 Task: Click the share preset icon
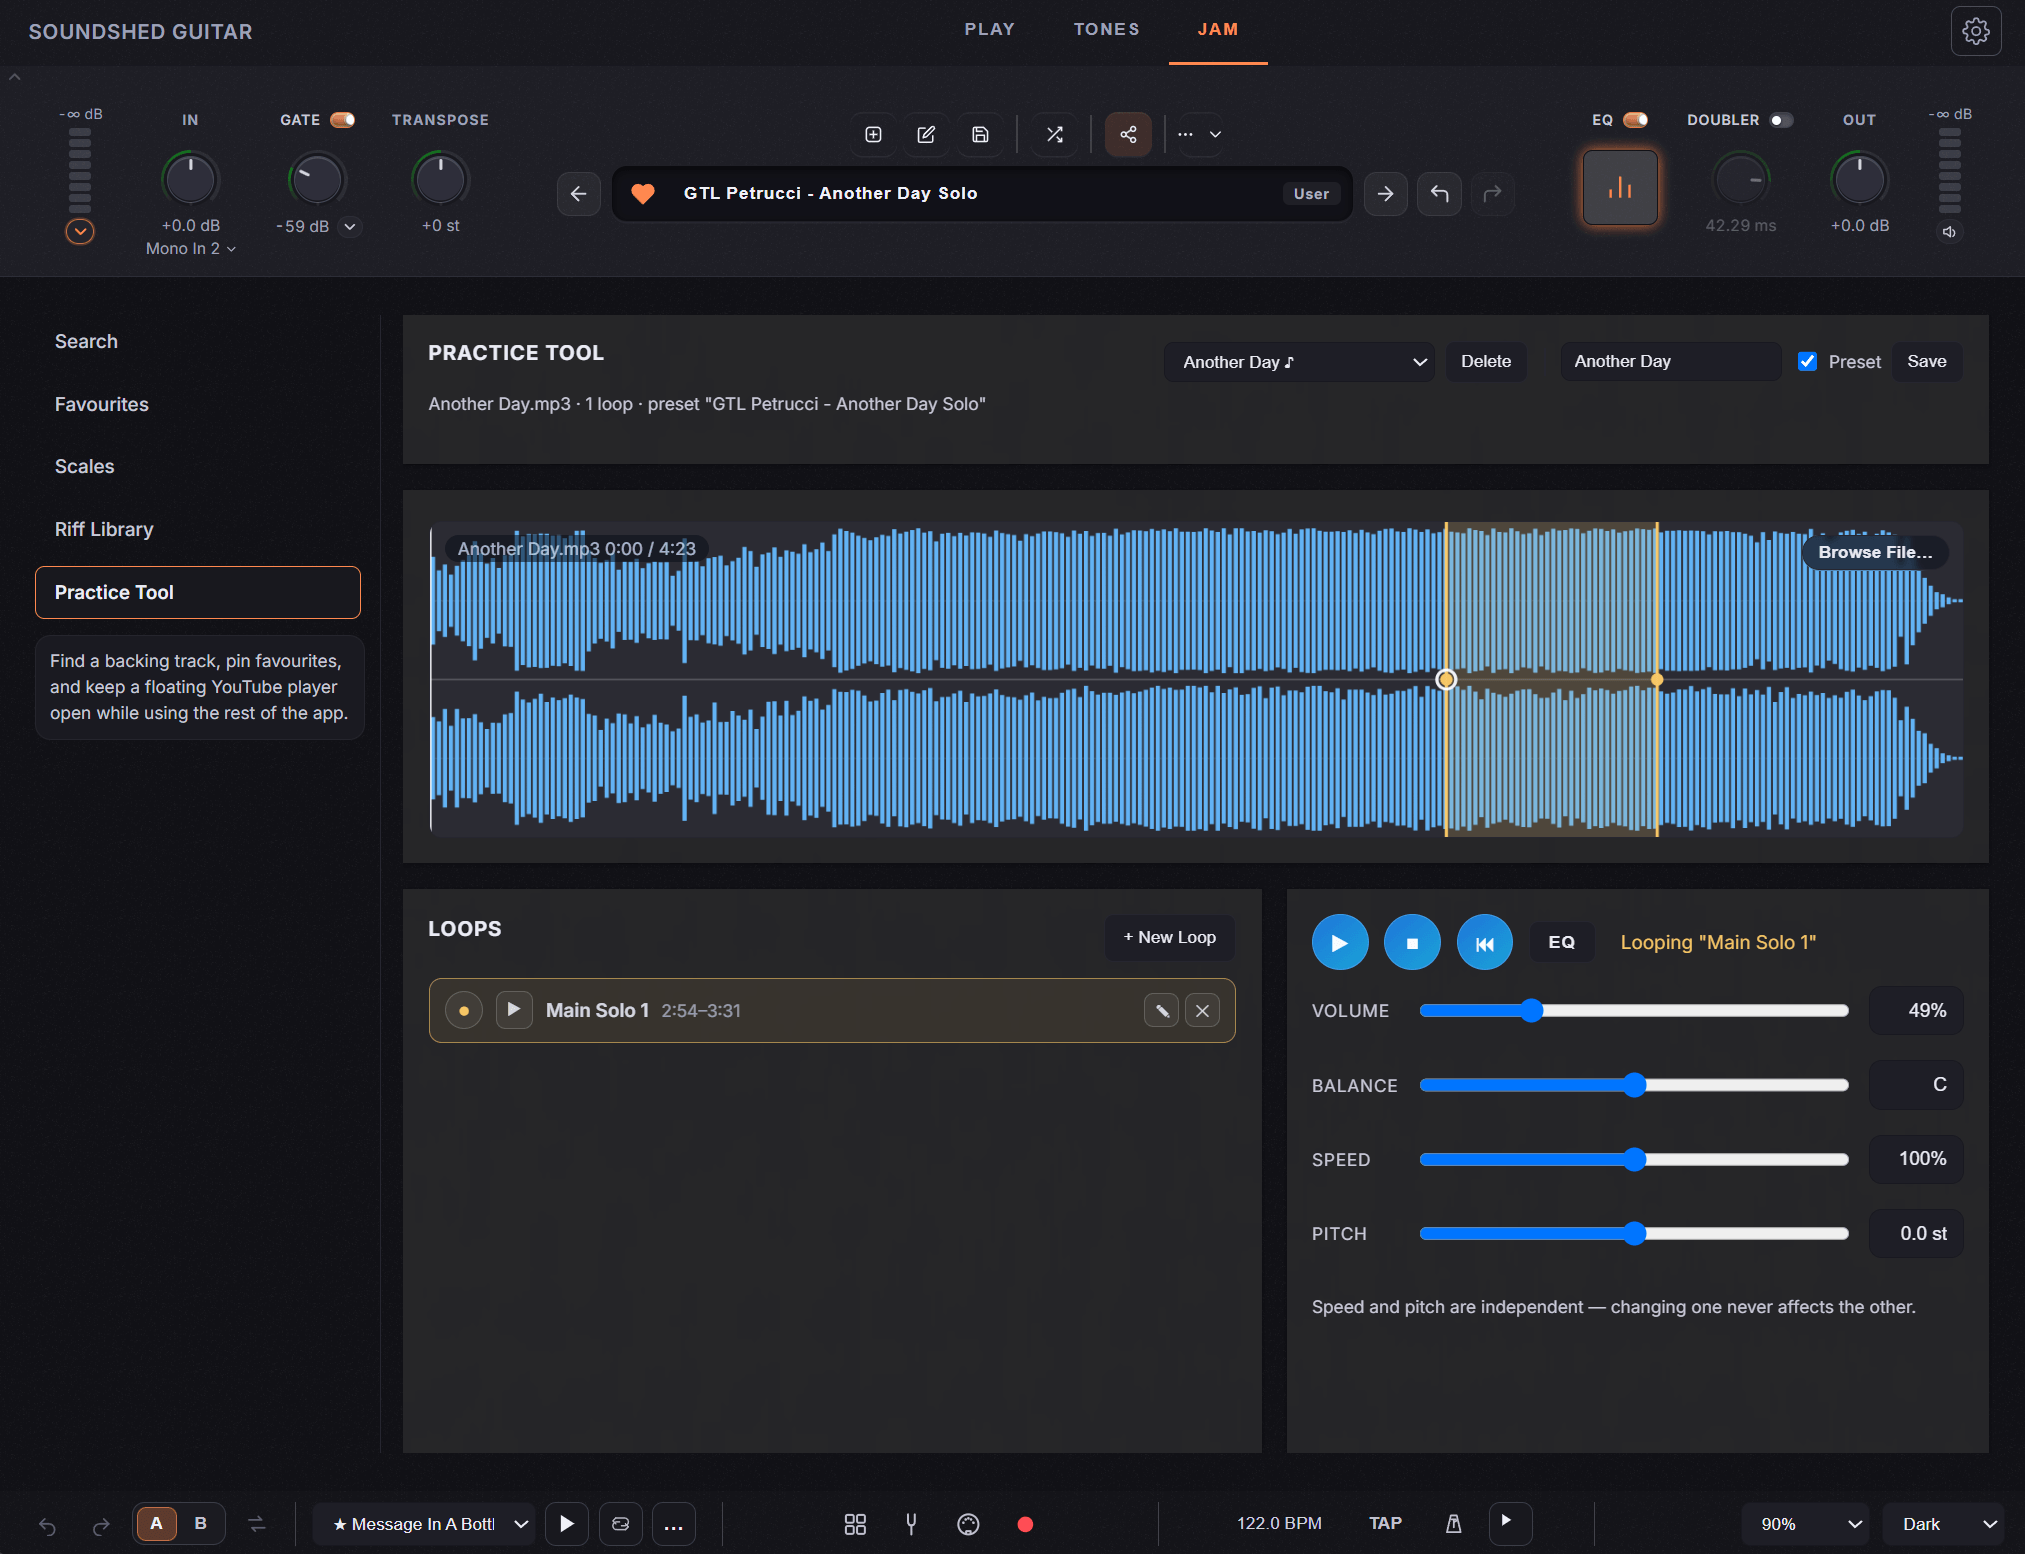click(1128, 134)
